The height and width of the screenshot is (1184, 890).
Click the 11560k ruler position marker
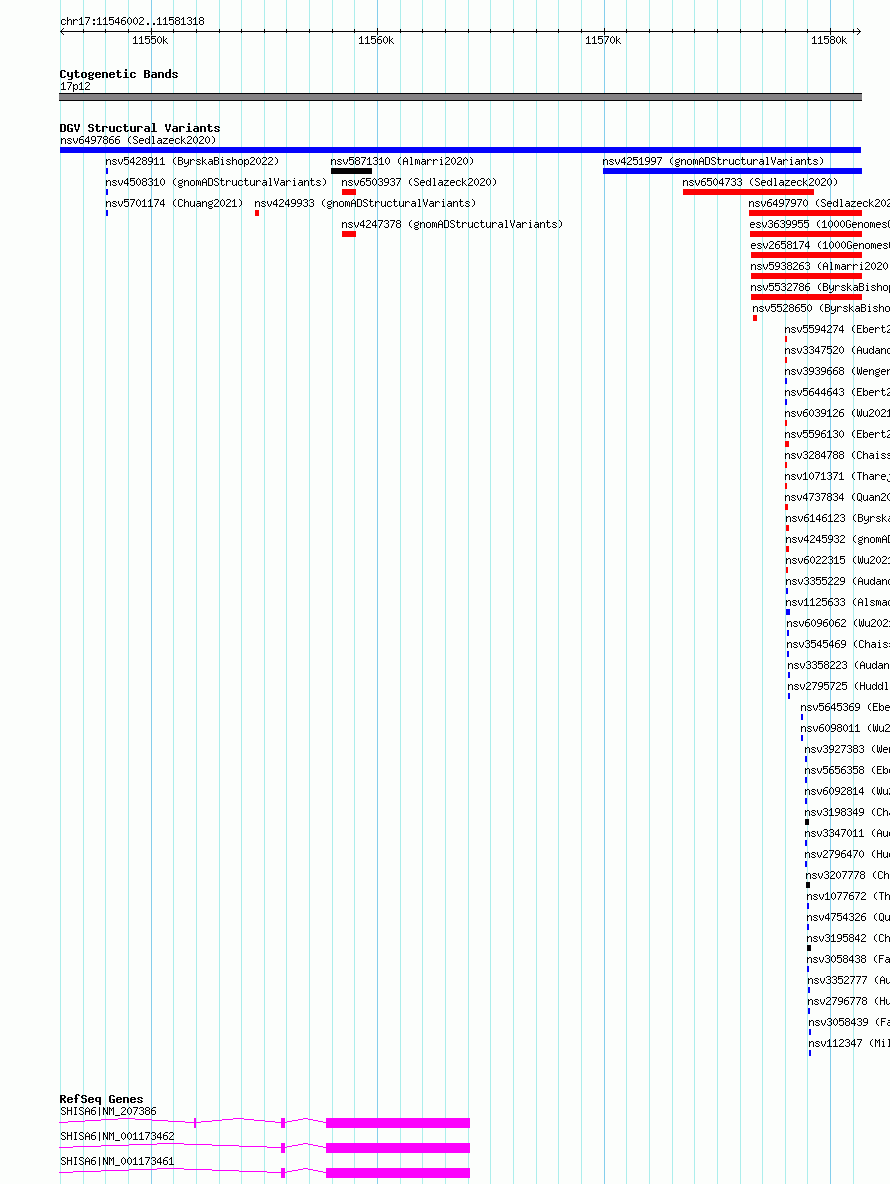[x=376, y=41]
